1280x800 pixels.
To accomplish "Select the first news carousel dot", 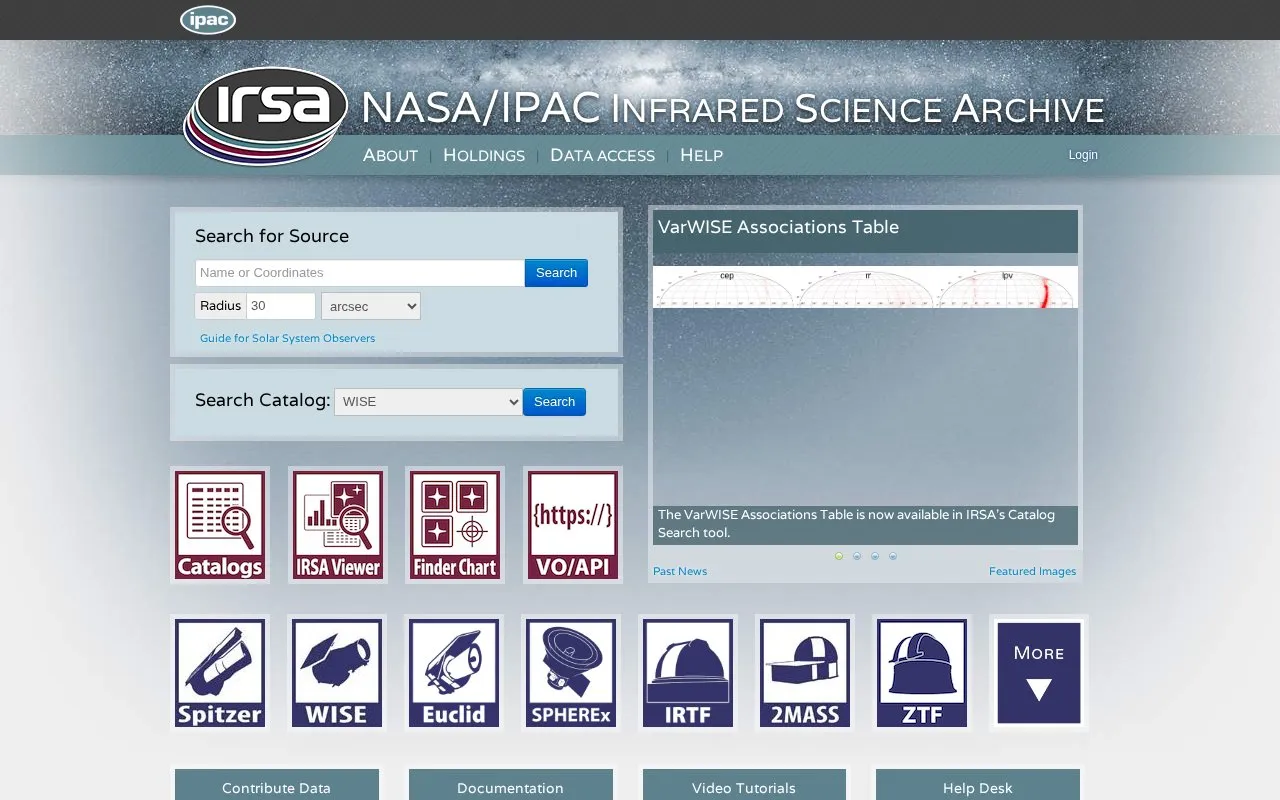I will coord(839,556).
